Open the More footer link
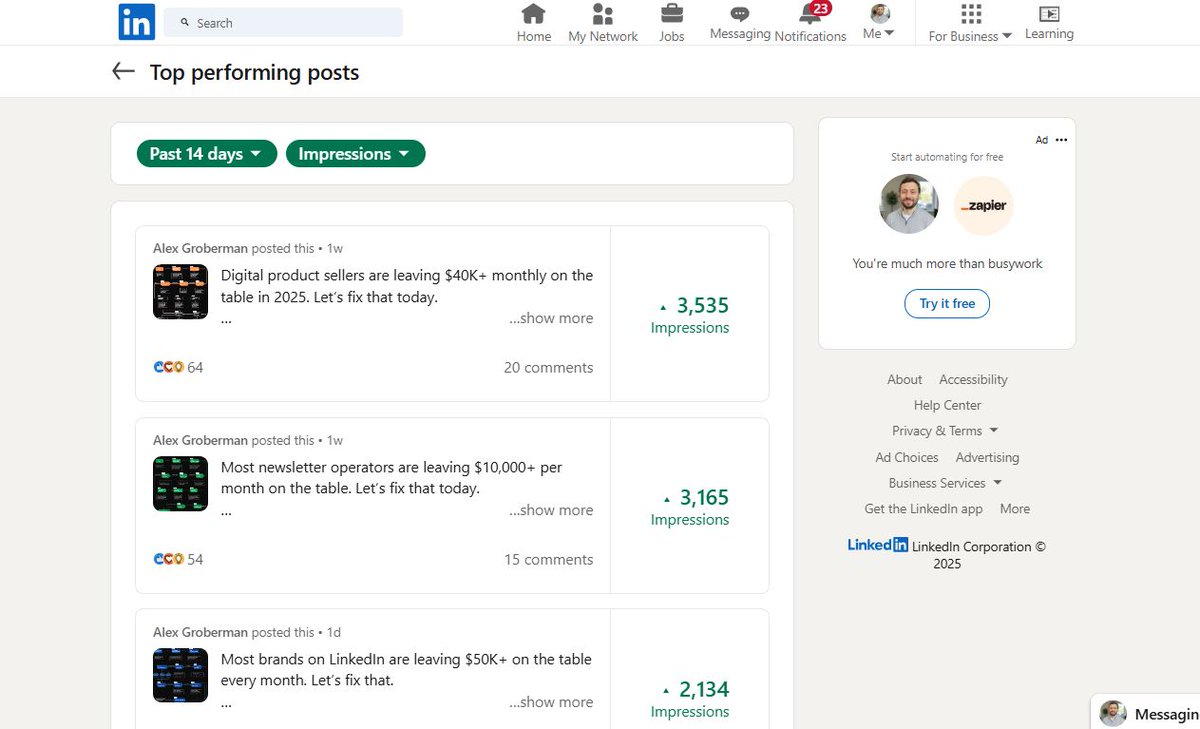 tap(1014, 509)
